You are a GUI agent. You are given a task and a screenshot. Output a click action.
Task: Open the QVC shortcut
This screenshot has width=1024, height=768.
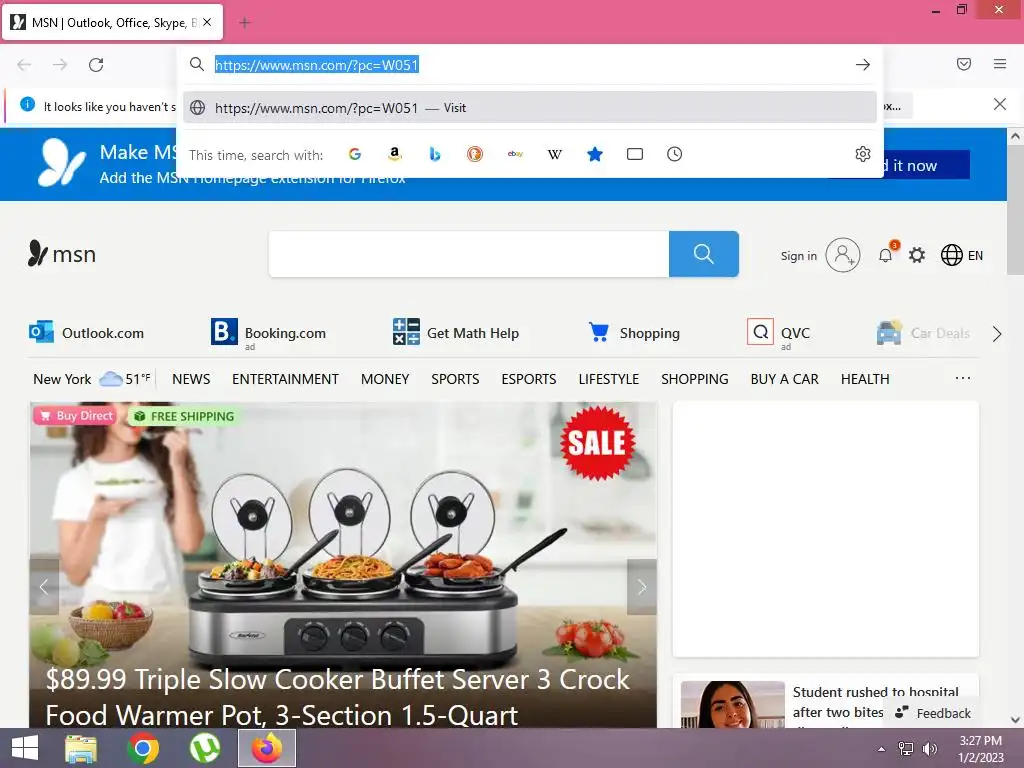pos(778,333)
